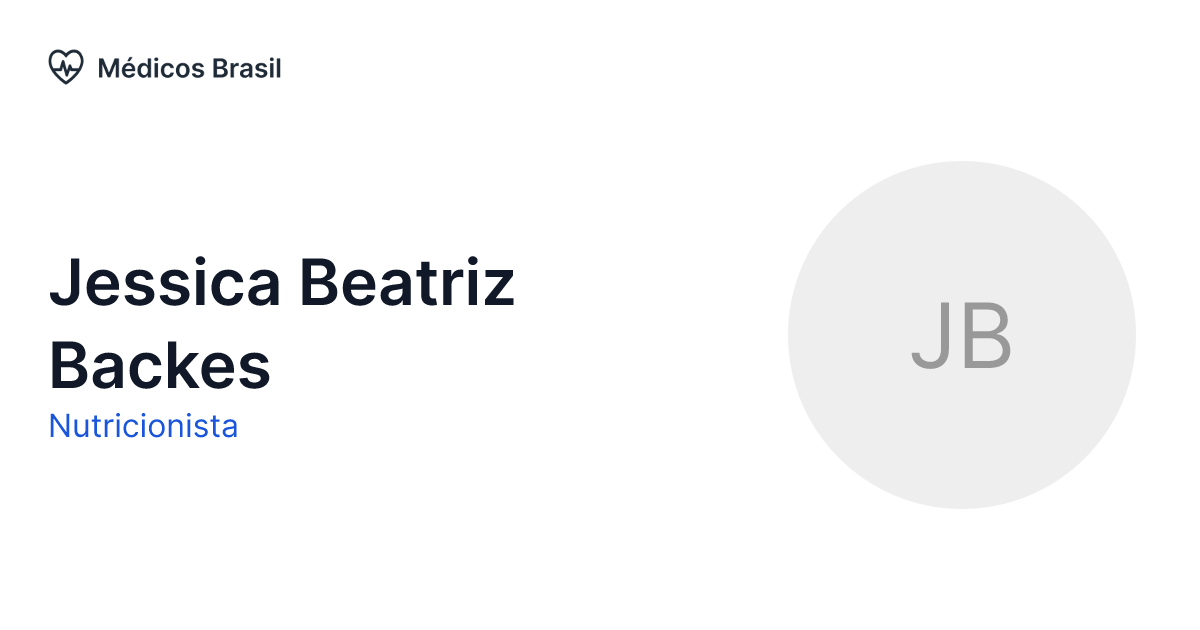Click the capital "B" of Beatriz

click(x=319, y=283)
